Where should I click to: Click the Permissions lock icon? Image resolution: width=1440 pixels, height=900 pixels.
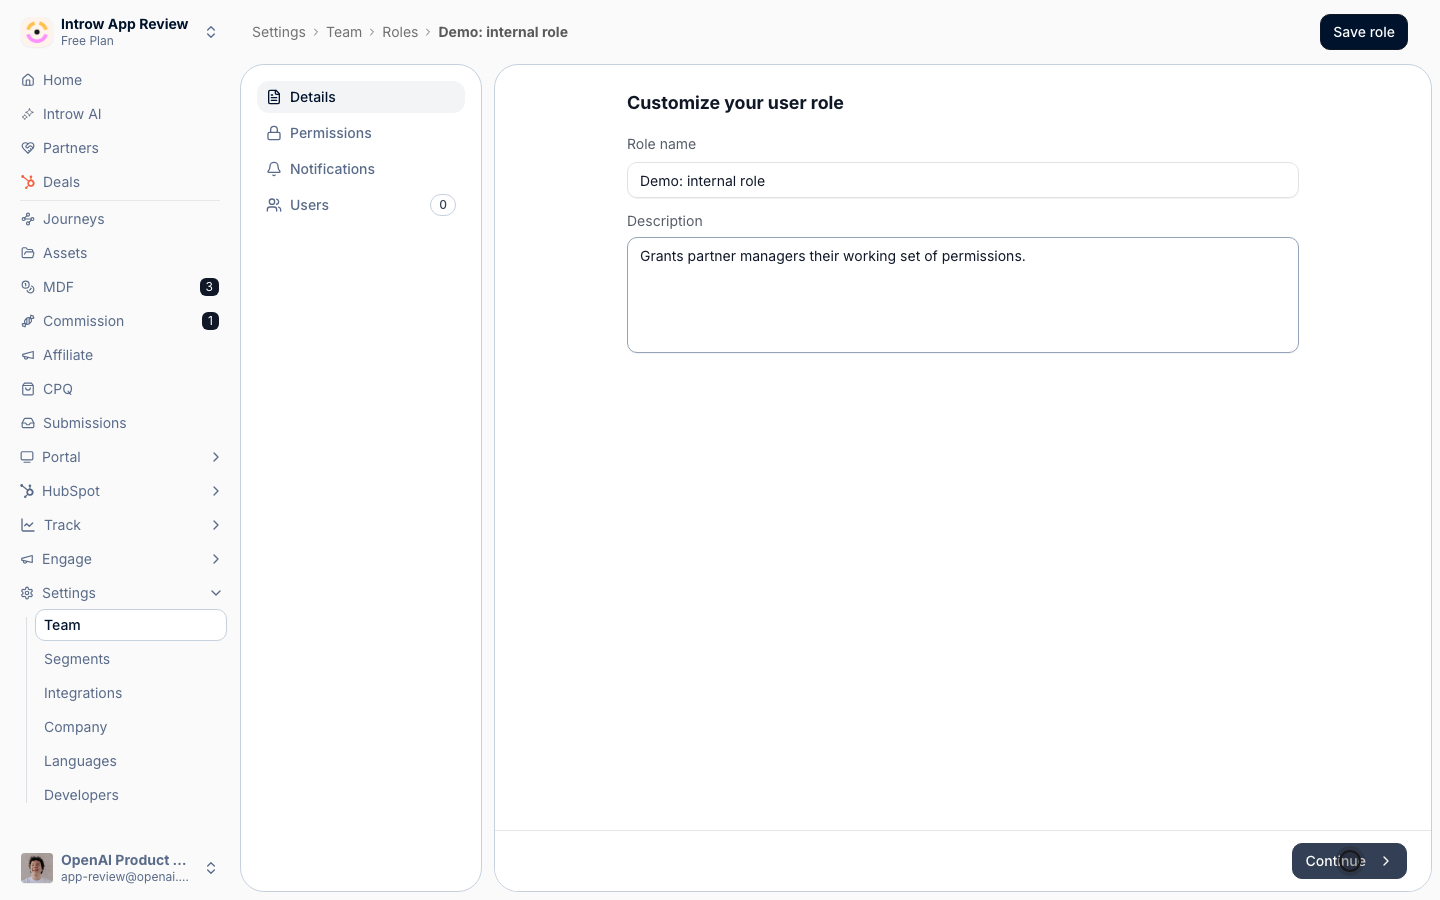click(274, 133)
